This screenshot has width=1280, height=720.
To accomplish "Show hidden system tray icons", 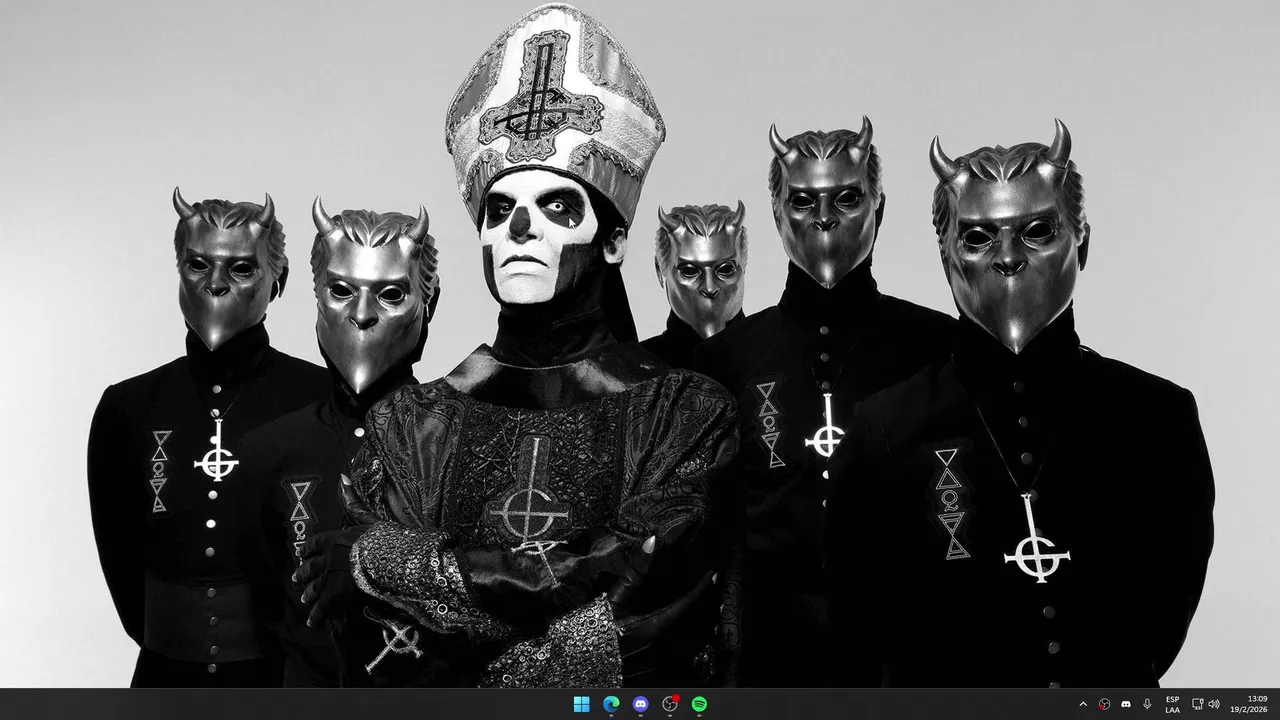I will click(x=1083, y=704).
